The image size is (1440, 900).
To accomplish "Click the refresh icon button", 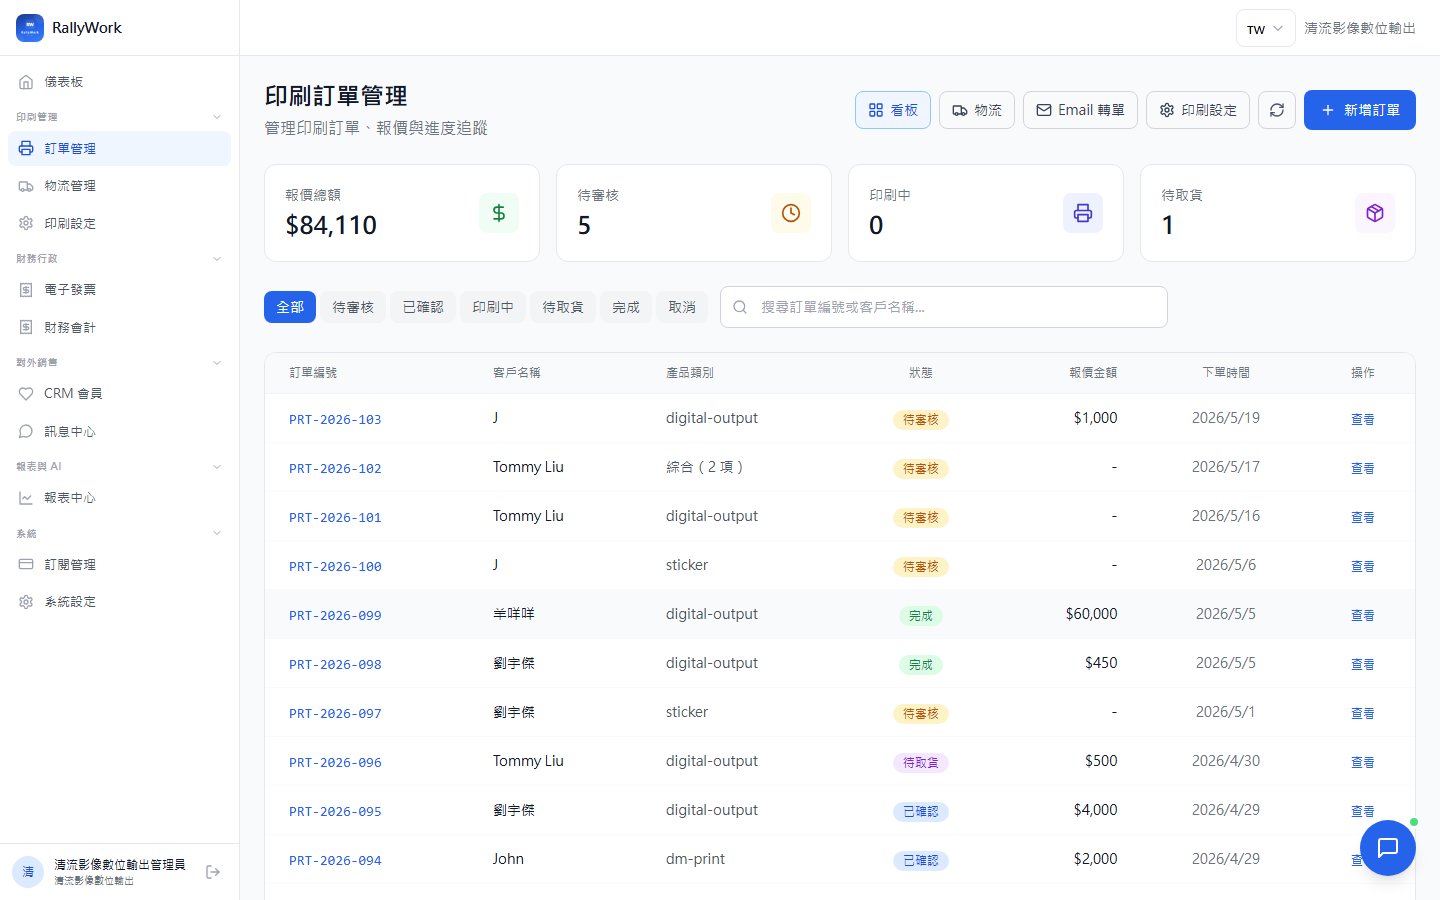I will click(1277, 110).
